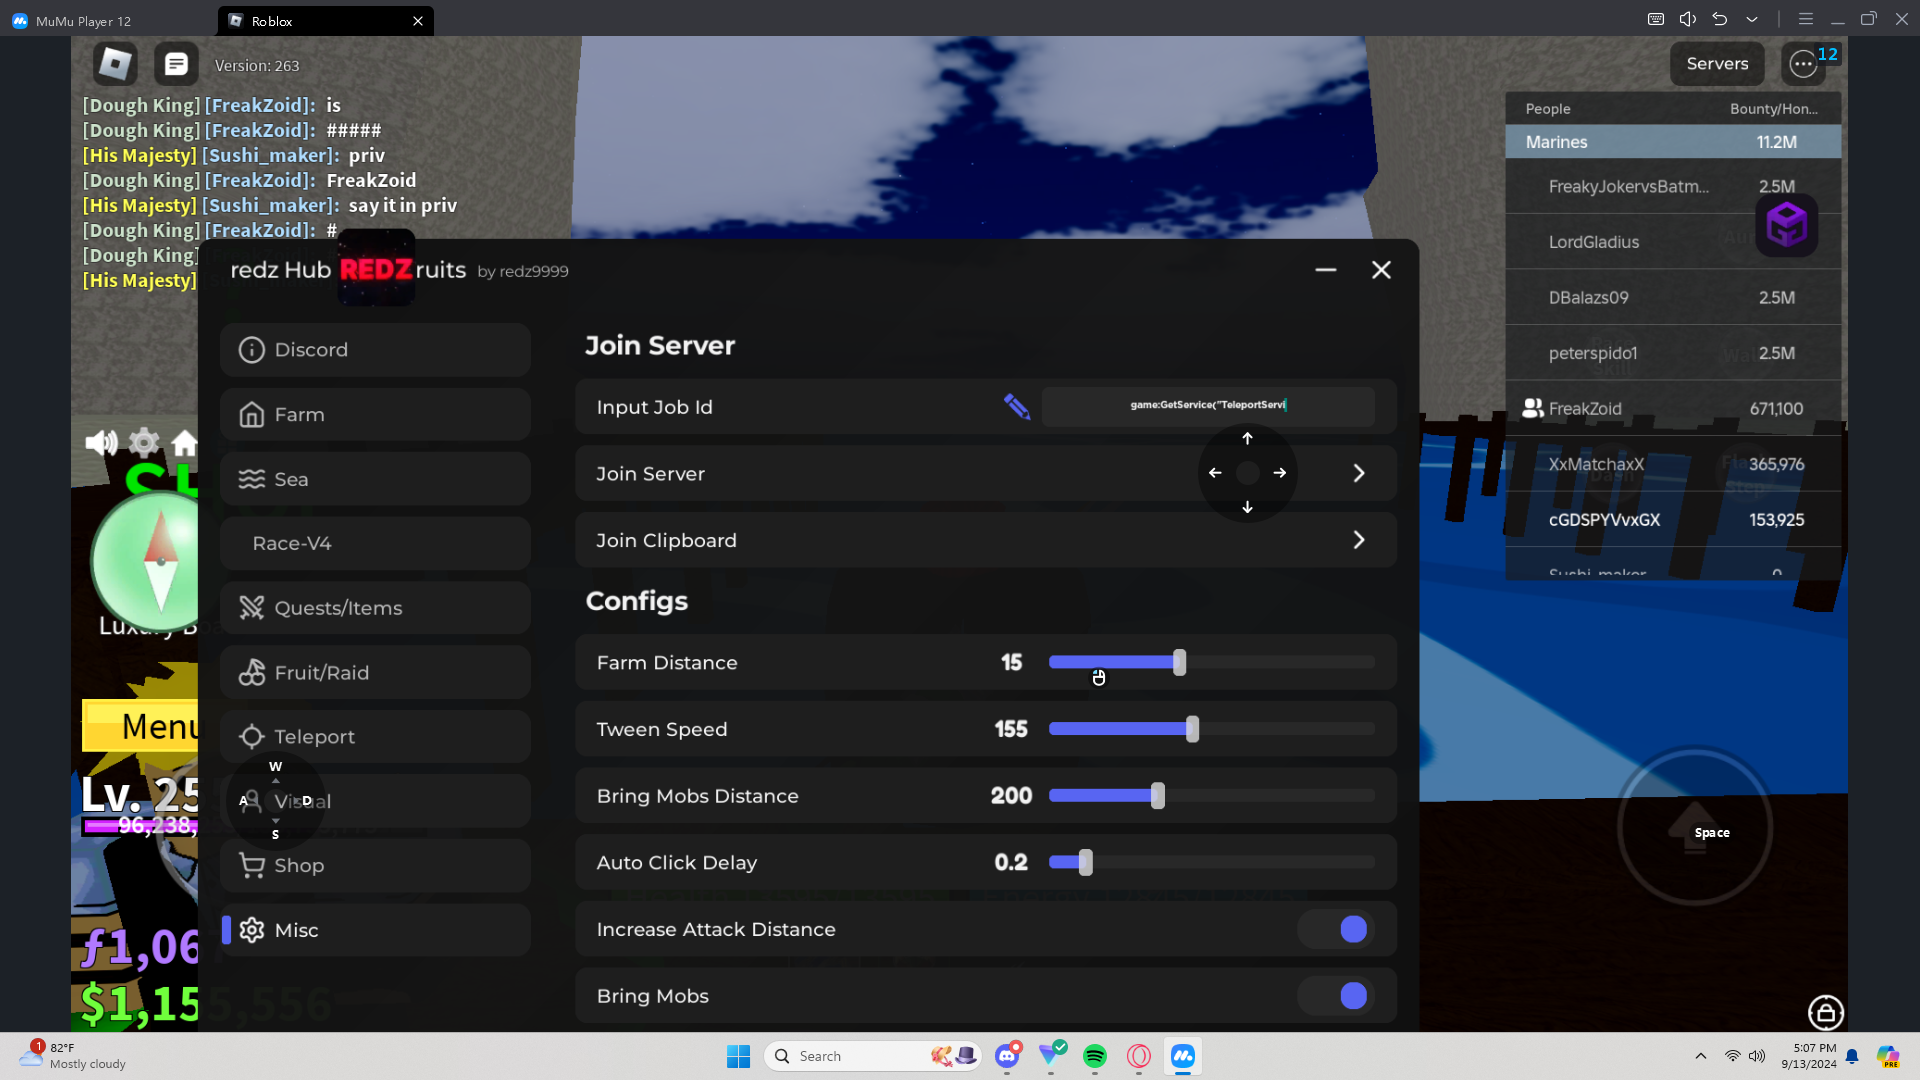Open Spotify from the taskbar

pyautogui.click(x=1095, y=1056)
